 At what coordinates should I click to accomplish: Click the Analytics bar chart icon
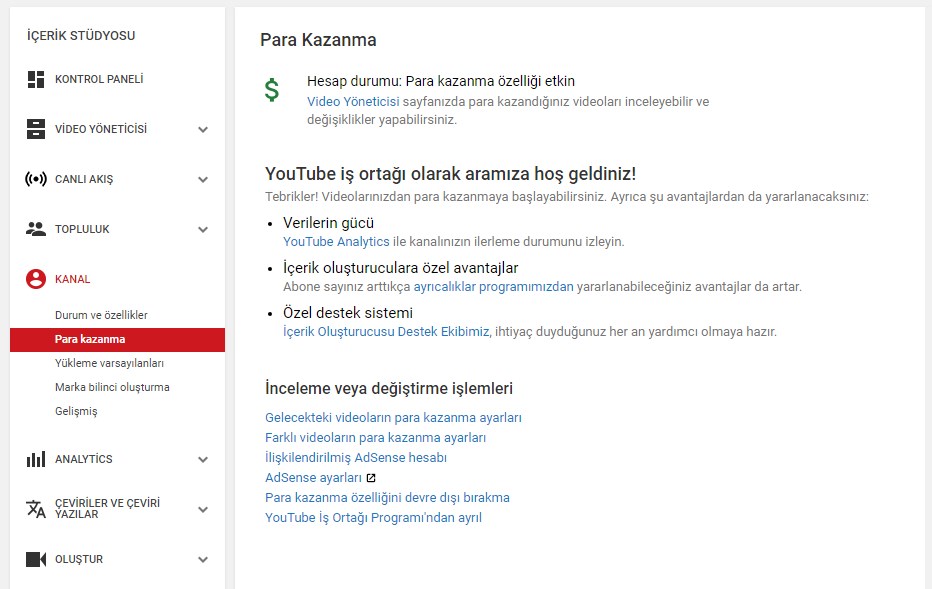36,459
